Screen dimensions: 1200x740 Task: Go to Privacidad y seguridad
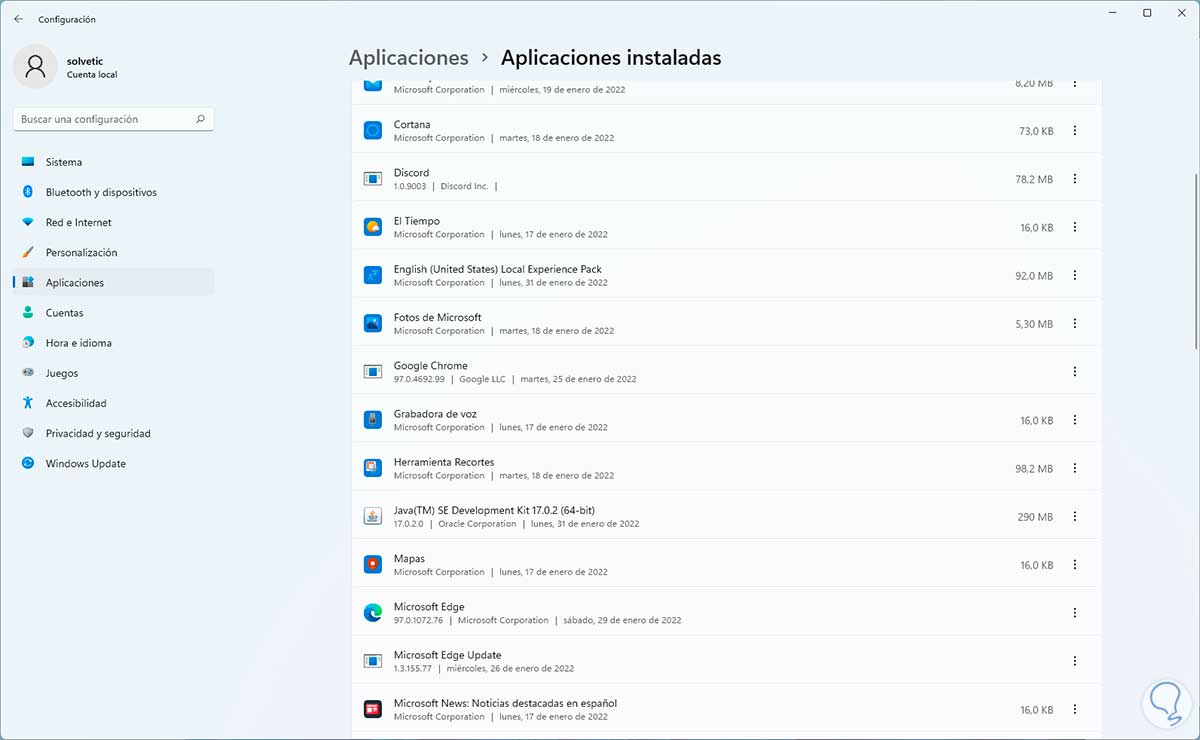(114, 433)
